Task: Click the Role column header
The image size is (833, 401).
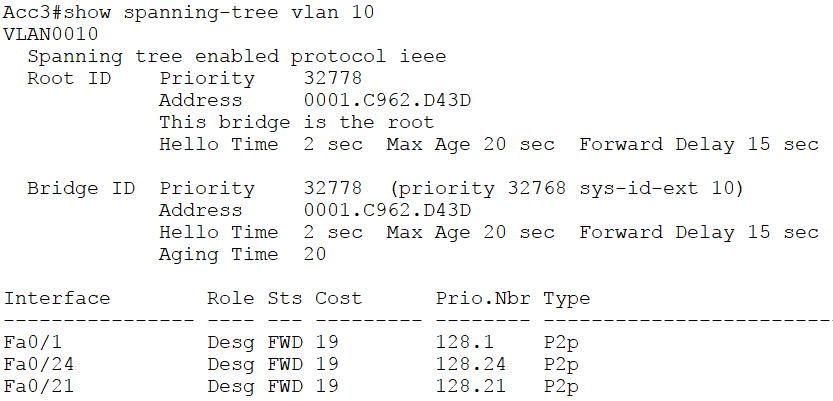Action: [230, 298]
